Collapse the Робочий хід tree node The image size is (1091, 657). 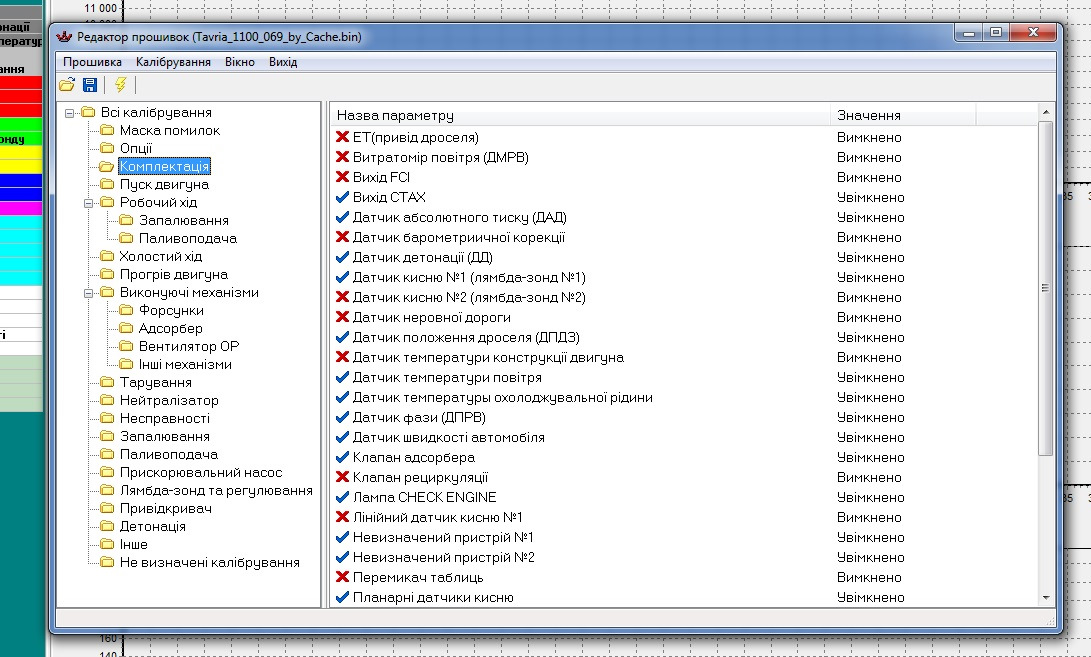88,203
